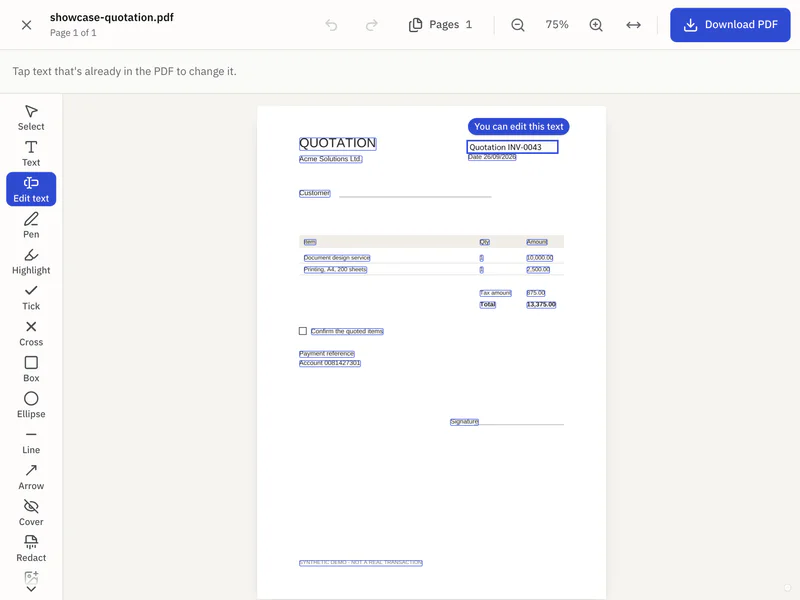Edit the Printing, A4, 200 sheets text
This screenshot has height=600, width=800.
[335, 269]
